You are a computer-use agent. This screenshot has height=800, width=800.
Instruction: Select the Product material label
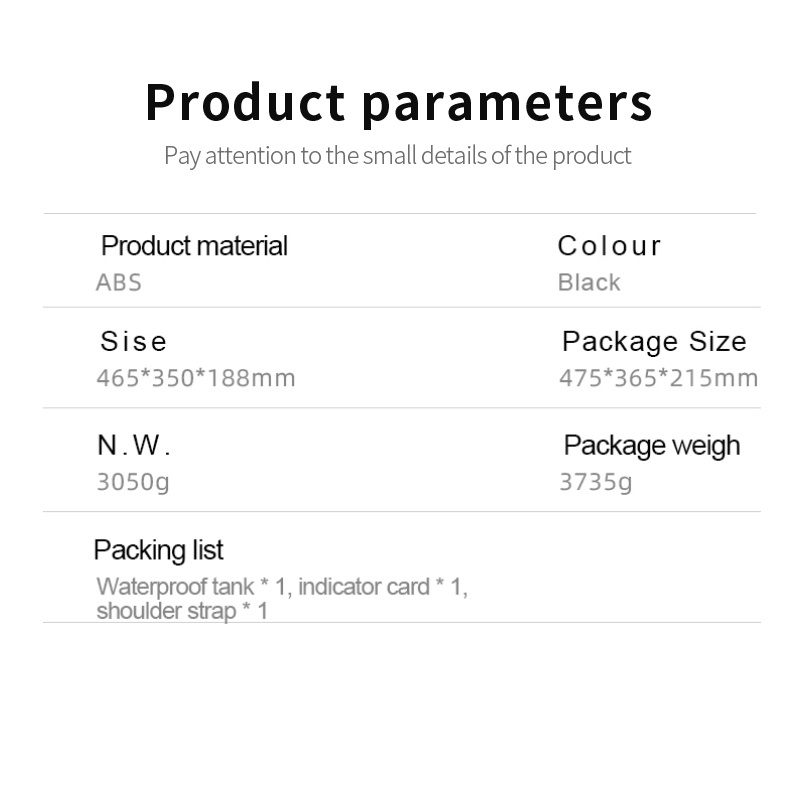click(x=194, y=246)
